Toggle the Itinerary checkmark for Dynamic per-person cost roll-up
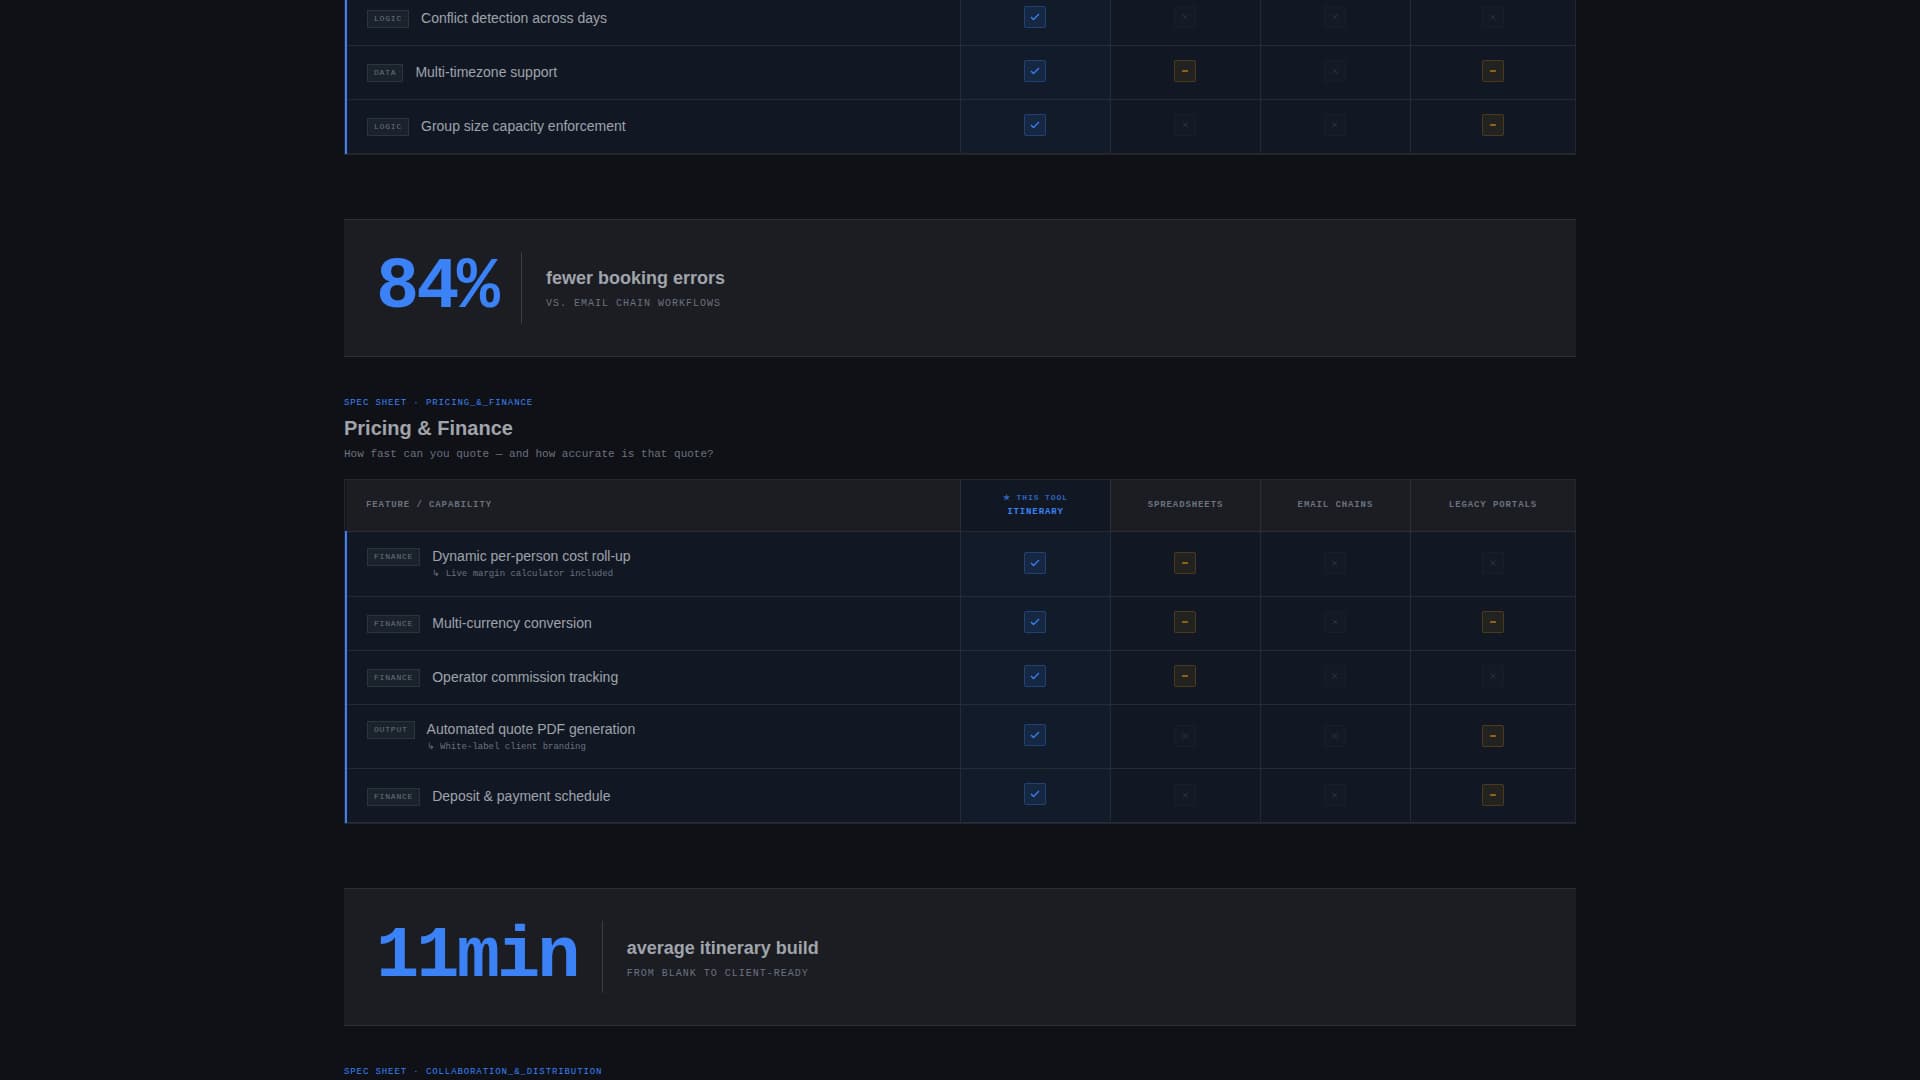Viewport: 1920px width, 1080px height. 1035,563
